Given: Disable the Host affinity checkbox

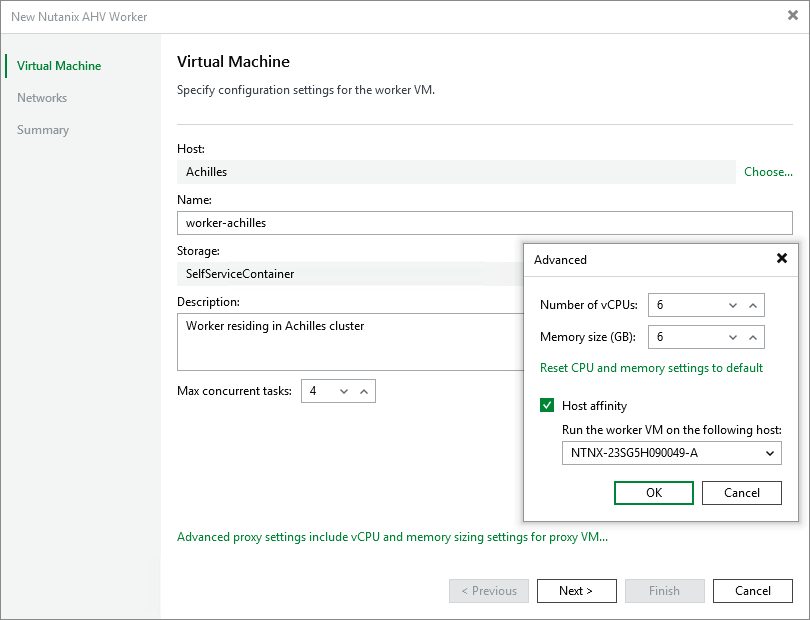Looking at the screenshot, I should (547, 405).
